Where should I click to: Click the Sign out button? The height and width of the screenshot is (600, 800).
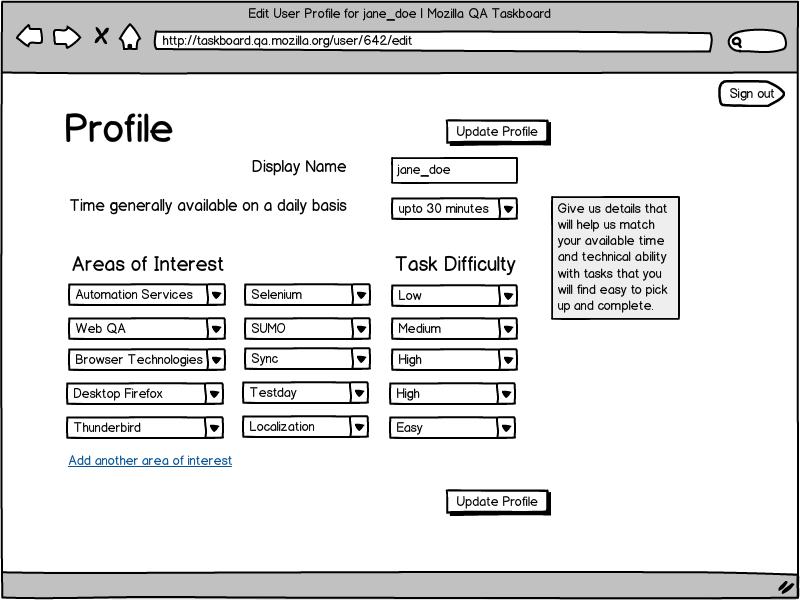(752, 93)
